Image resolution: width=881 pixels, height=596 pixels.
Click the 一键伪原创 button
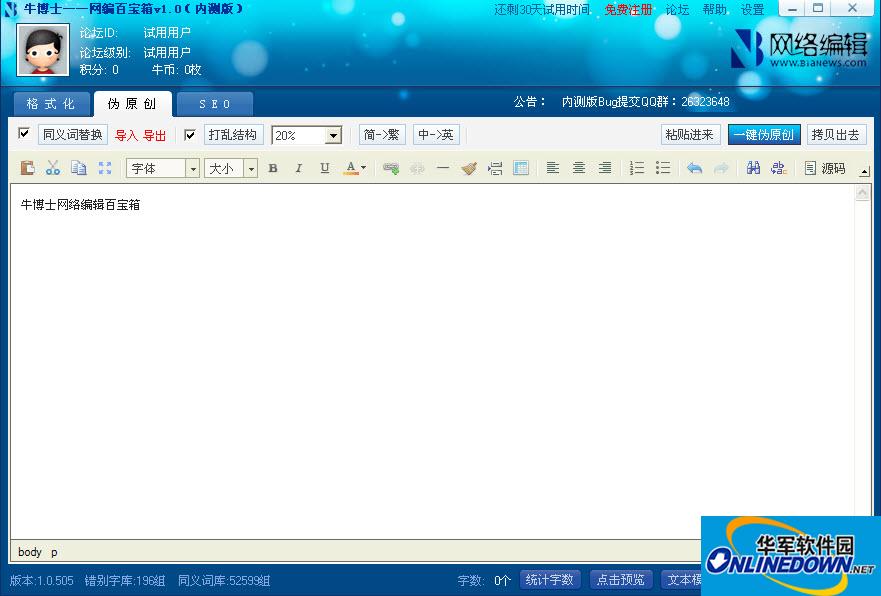764,135
